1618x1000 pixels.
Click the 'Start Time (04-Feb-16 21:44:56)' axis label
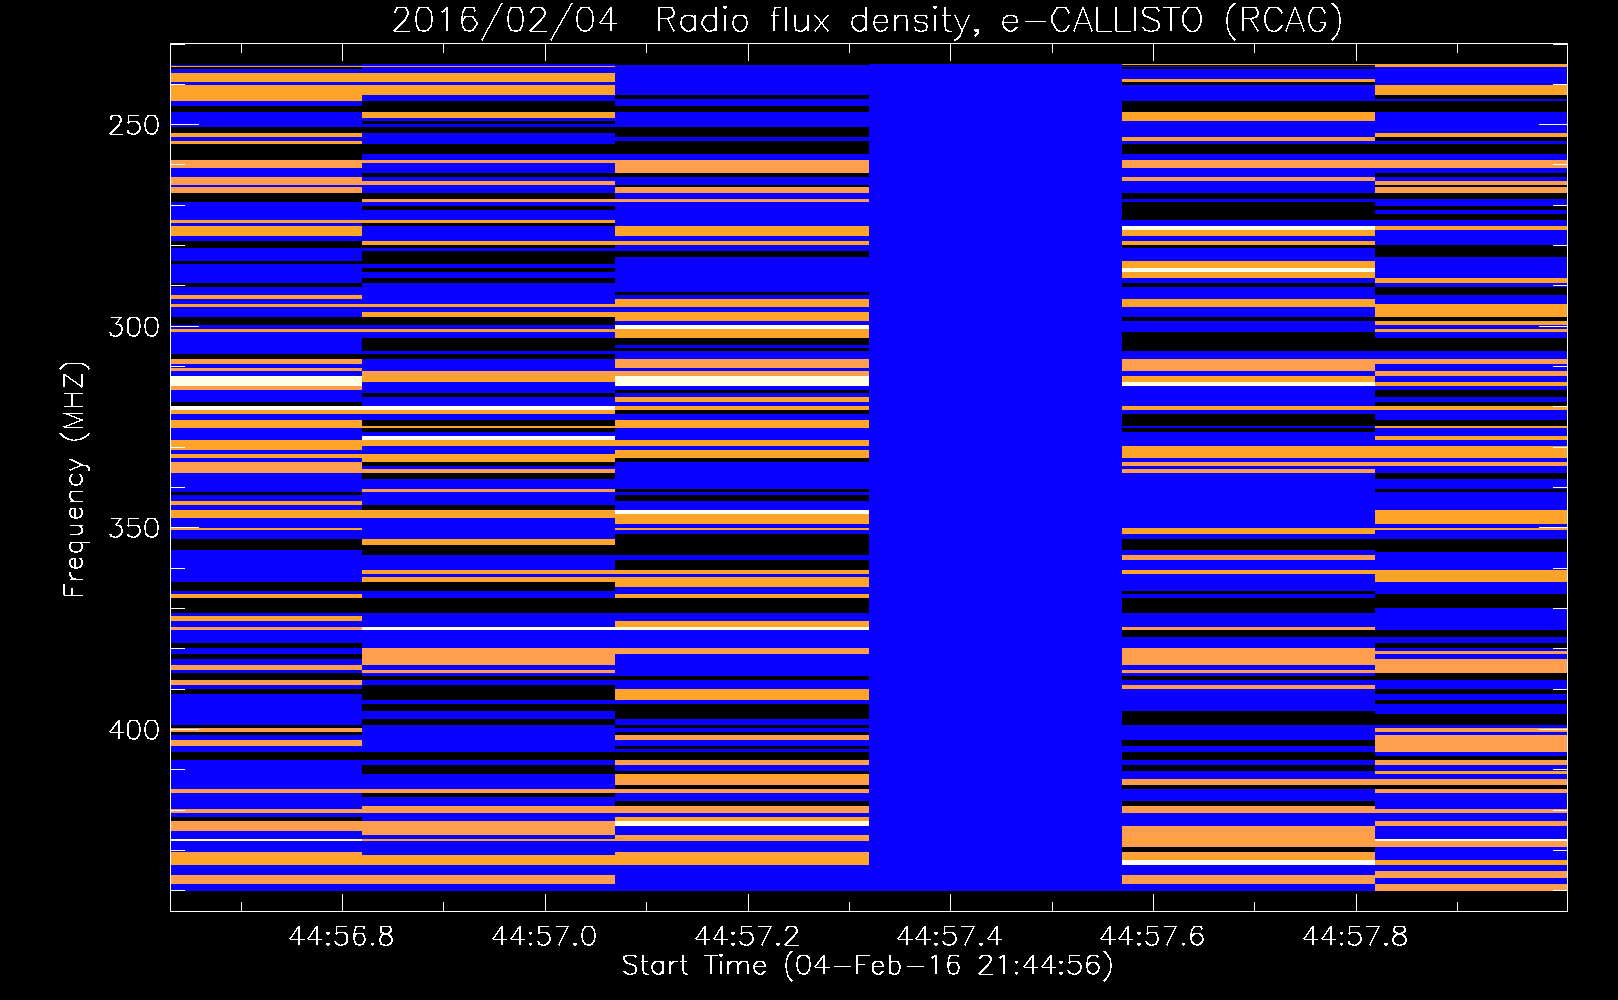(867, 966)
